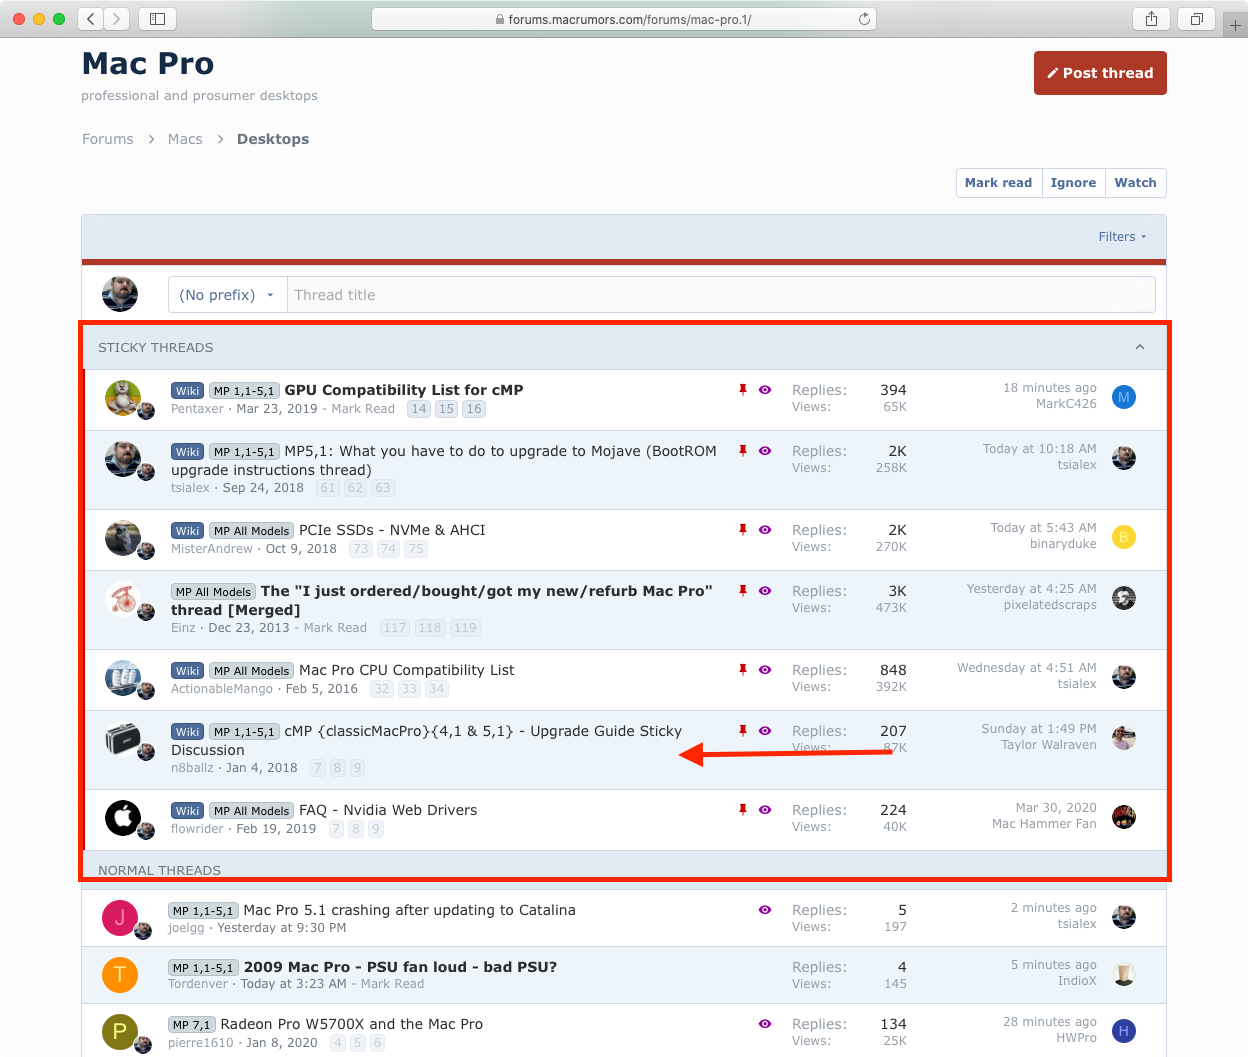
Task: Toggle watch eye on CPU Compatibility List thread
Action: pos(765,670)
